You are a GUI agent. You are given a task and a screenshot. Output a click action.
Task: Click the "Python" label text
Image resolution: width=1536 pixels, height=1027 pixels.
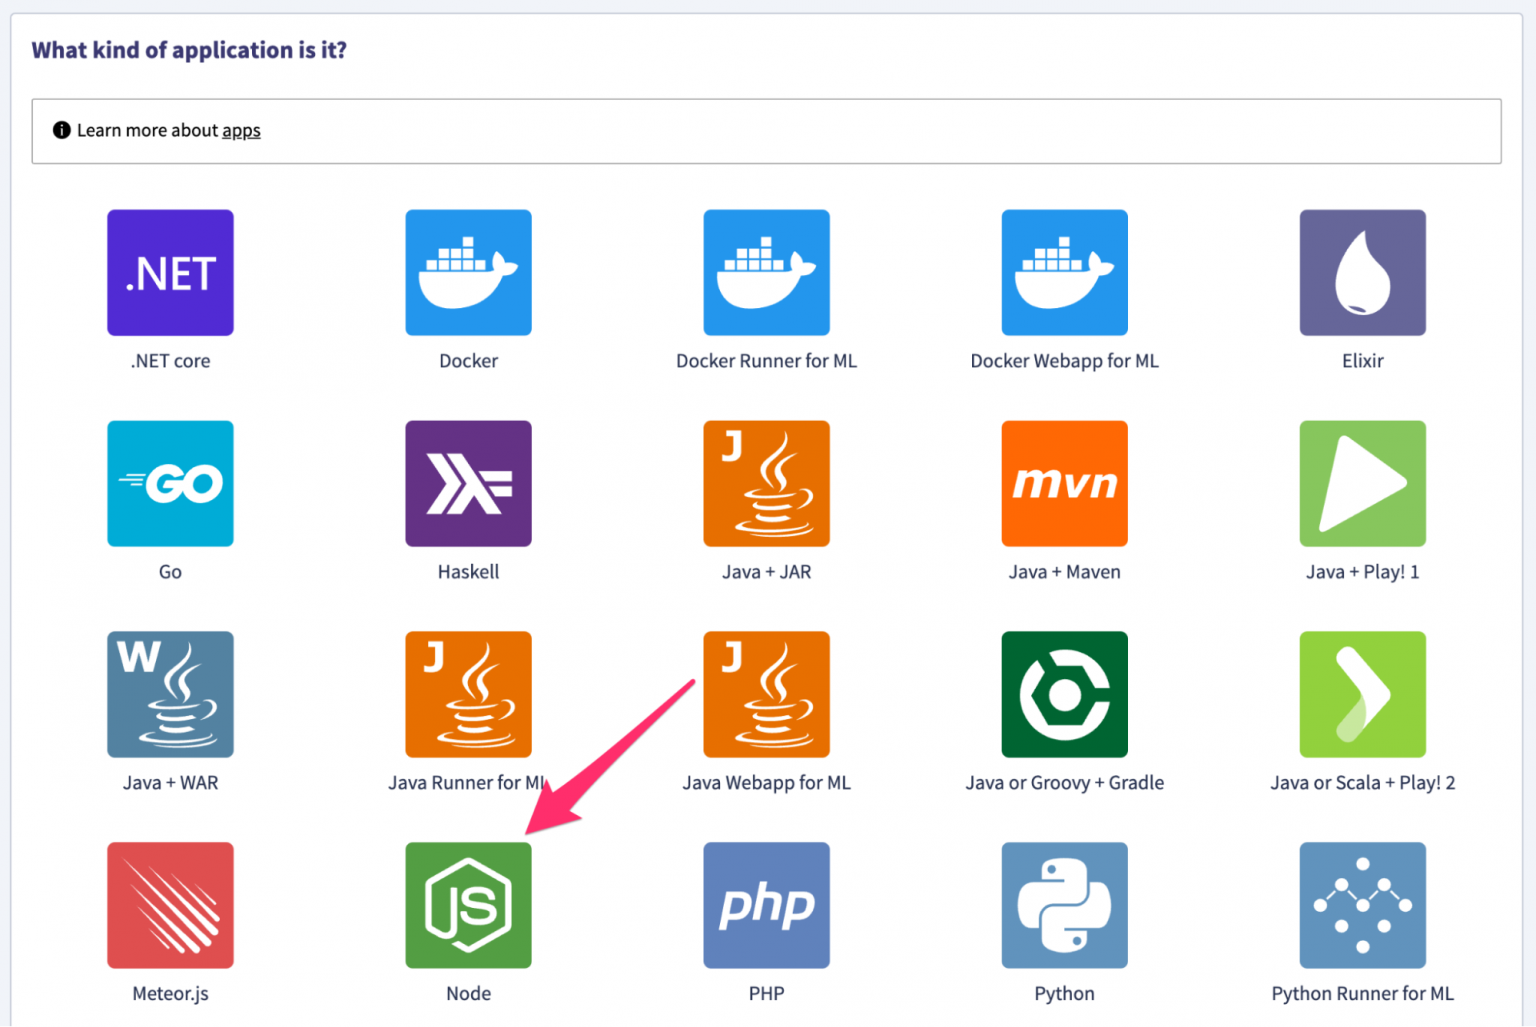click(1064, 994)
